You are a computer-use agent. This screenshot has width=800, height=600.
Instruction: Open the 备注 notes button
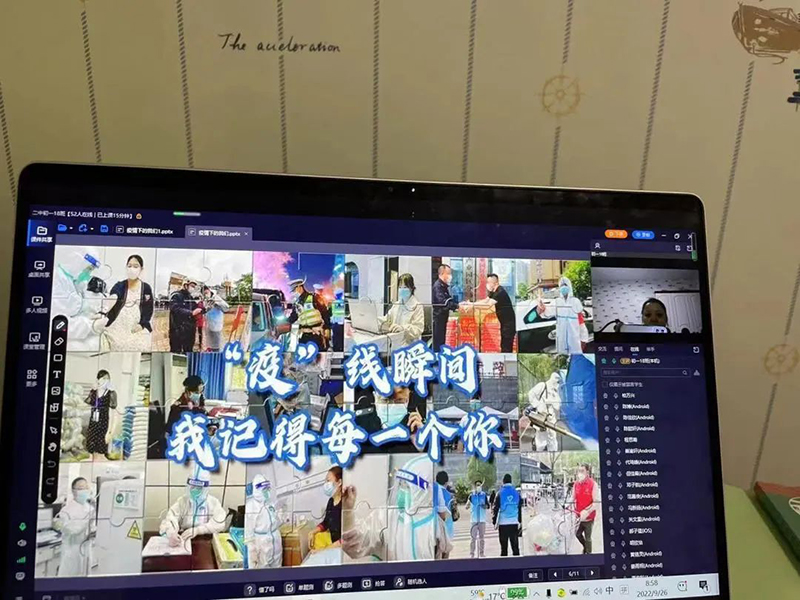[533, 575]
